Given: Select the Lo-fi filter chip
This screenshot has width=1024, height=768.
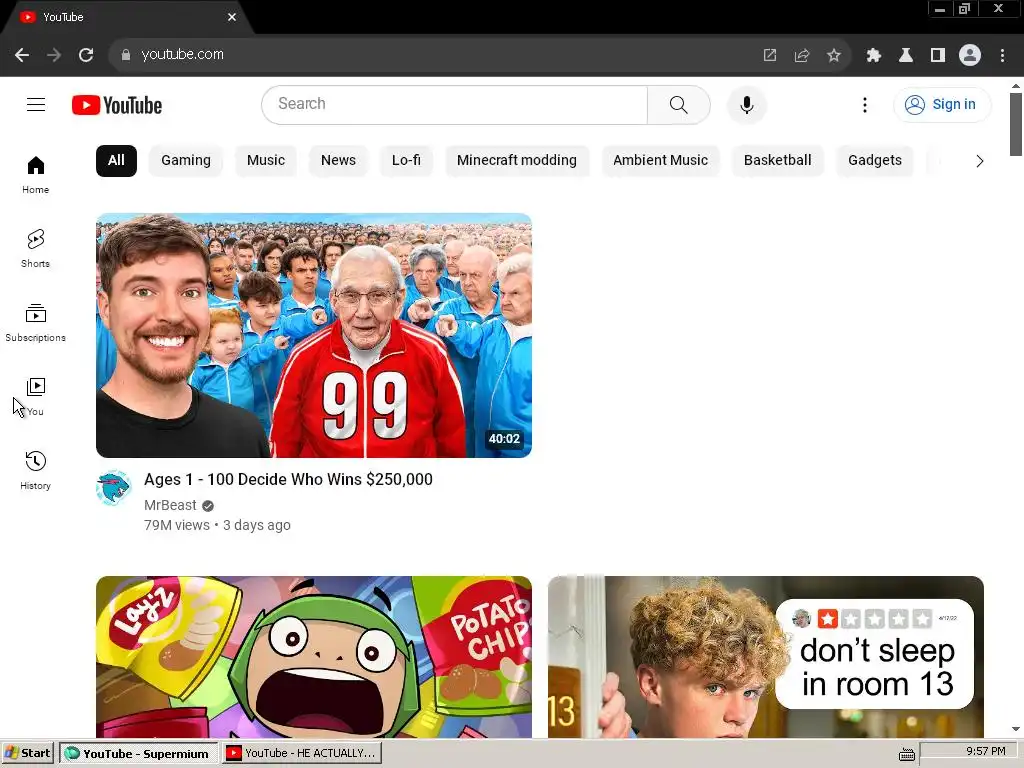Looking at the screenshot, I should (406, 161).
